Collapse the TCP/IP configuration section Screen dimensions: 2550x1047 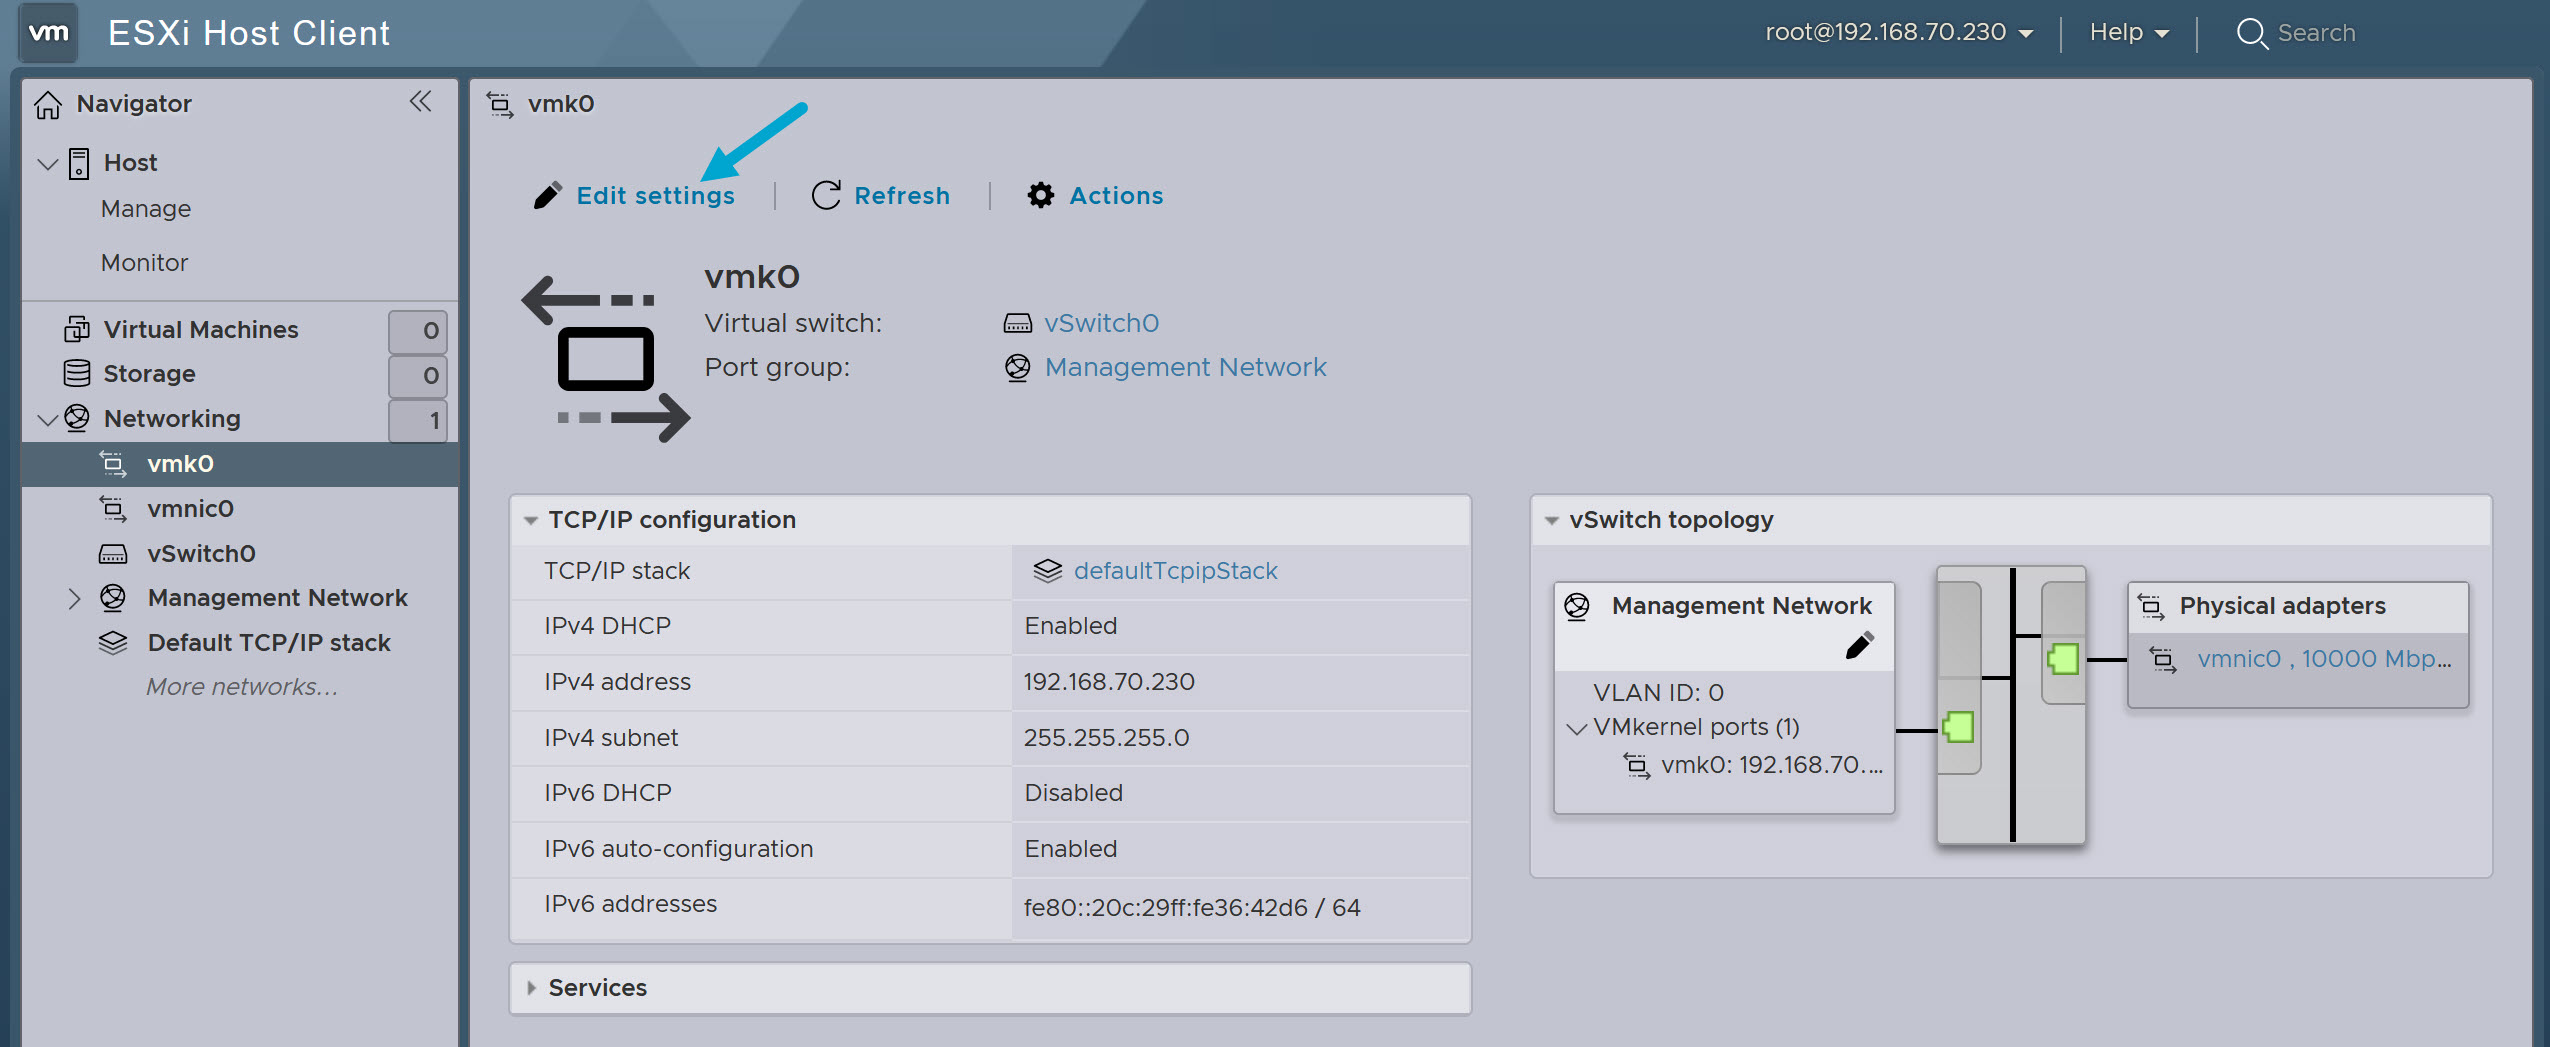(532, 519)
